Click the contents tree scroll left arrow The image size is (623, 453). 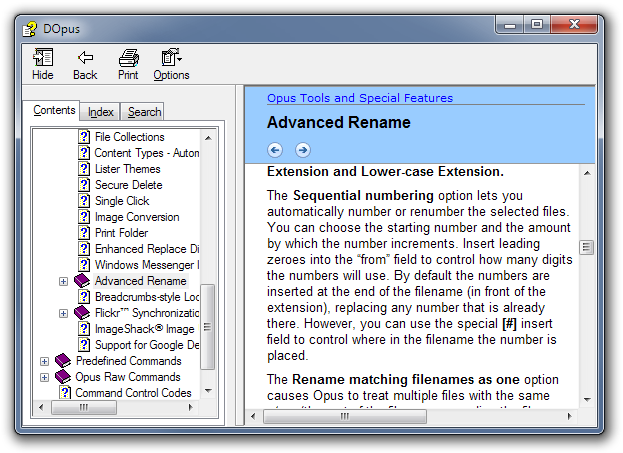pos(41,407)
